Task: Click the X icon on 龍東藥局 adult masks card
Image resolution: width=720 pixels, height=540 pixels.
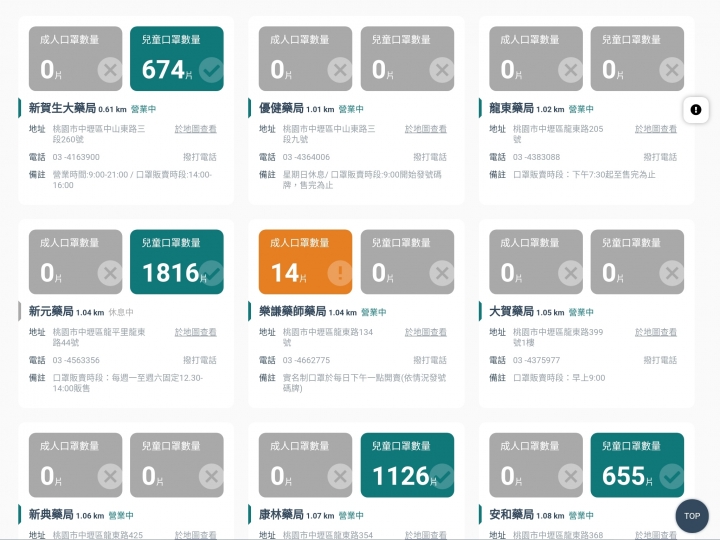Action: (570, 70)
